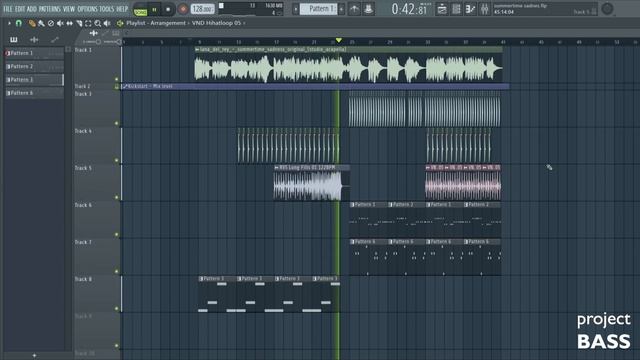The image size is (640, 360).
Task: Select the Zoom magnifier tool
Action: click(x=98, y=23)
